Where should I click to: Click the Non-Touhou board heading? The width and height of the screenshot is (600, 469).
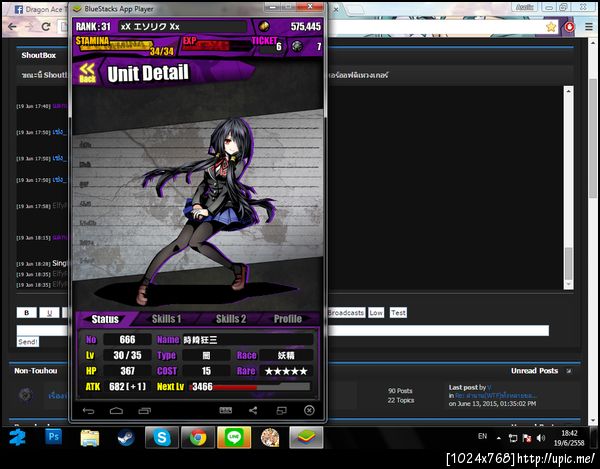click(36, 371)
